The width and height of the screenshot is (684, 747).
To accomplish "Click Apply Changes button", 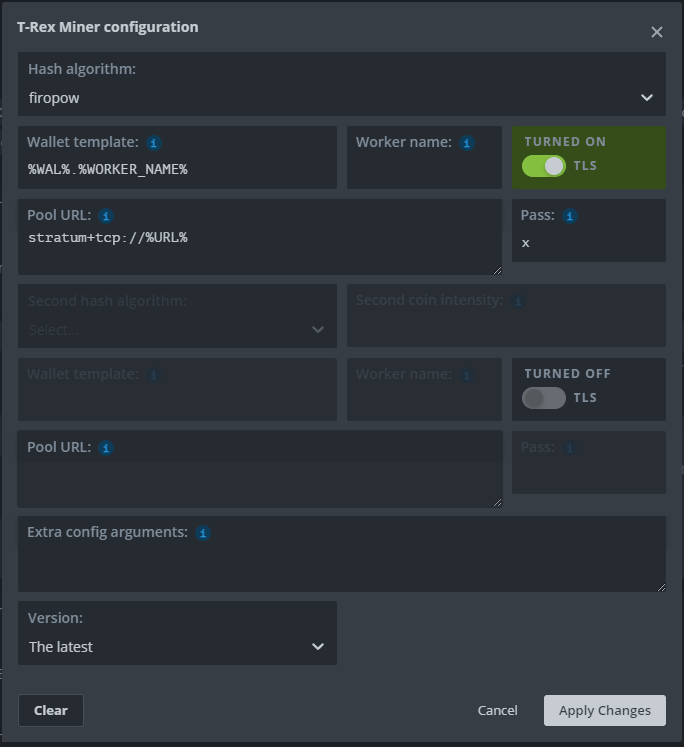I will 604,710.
